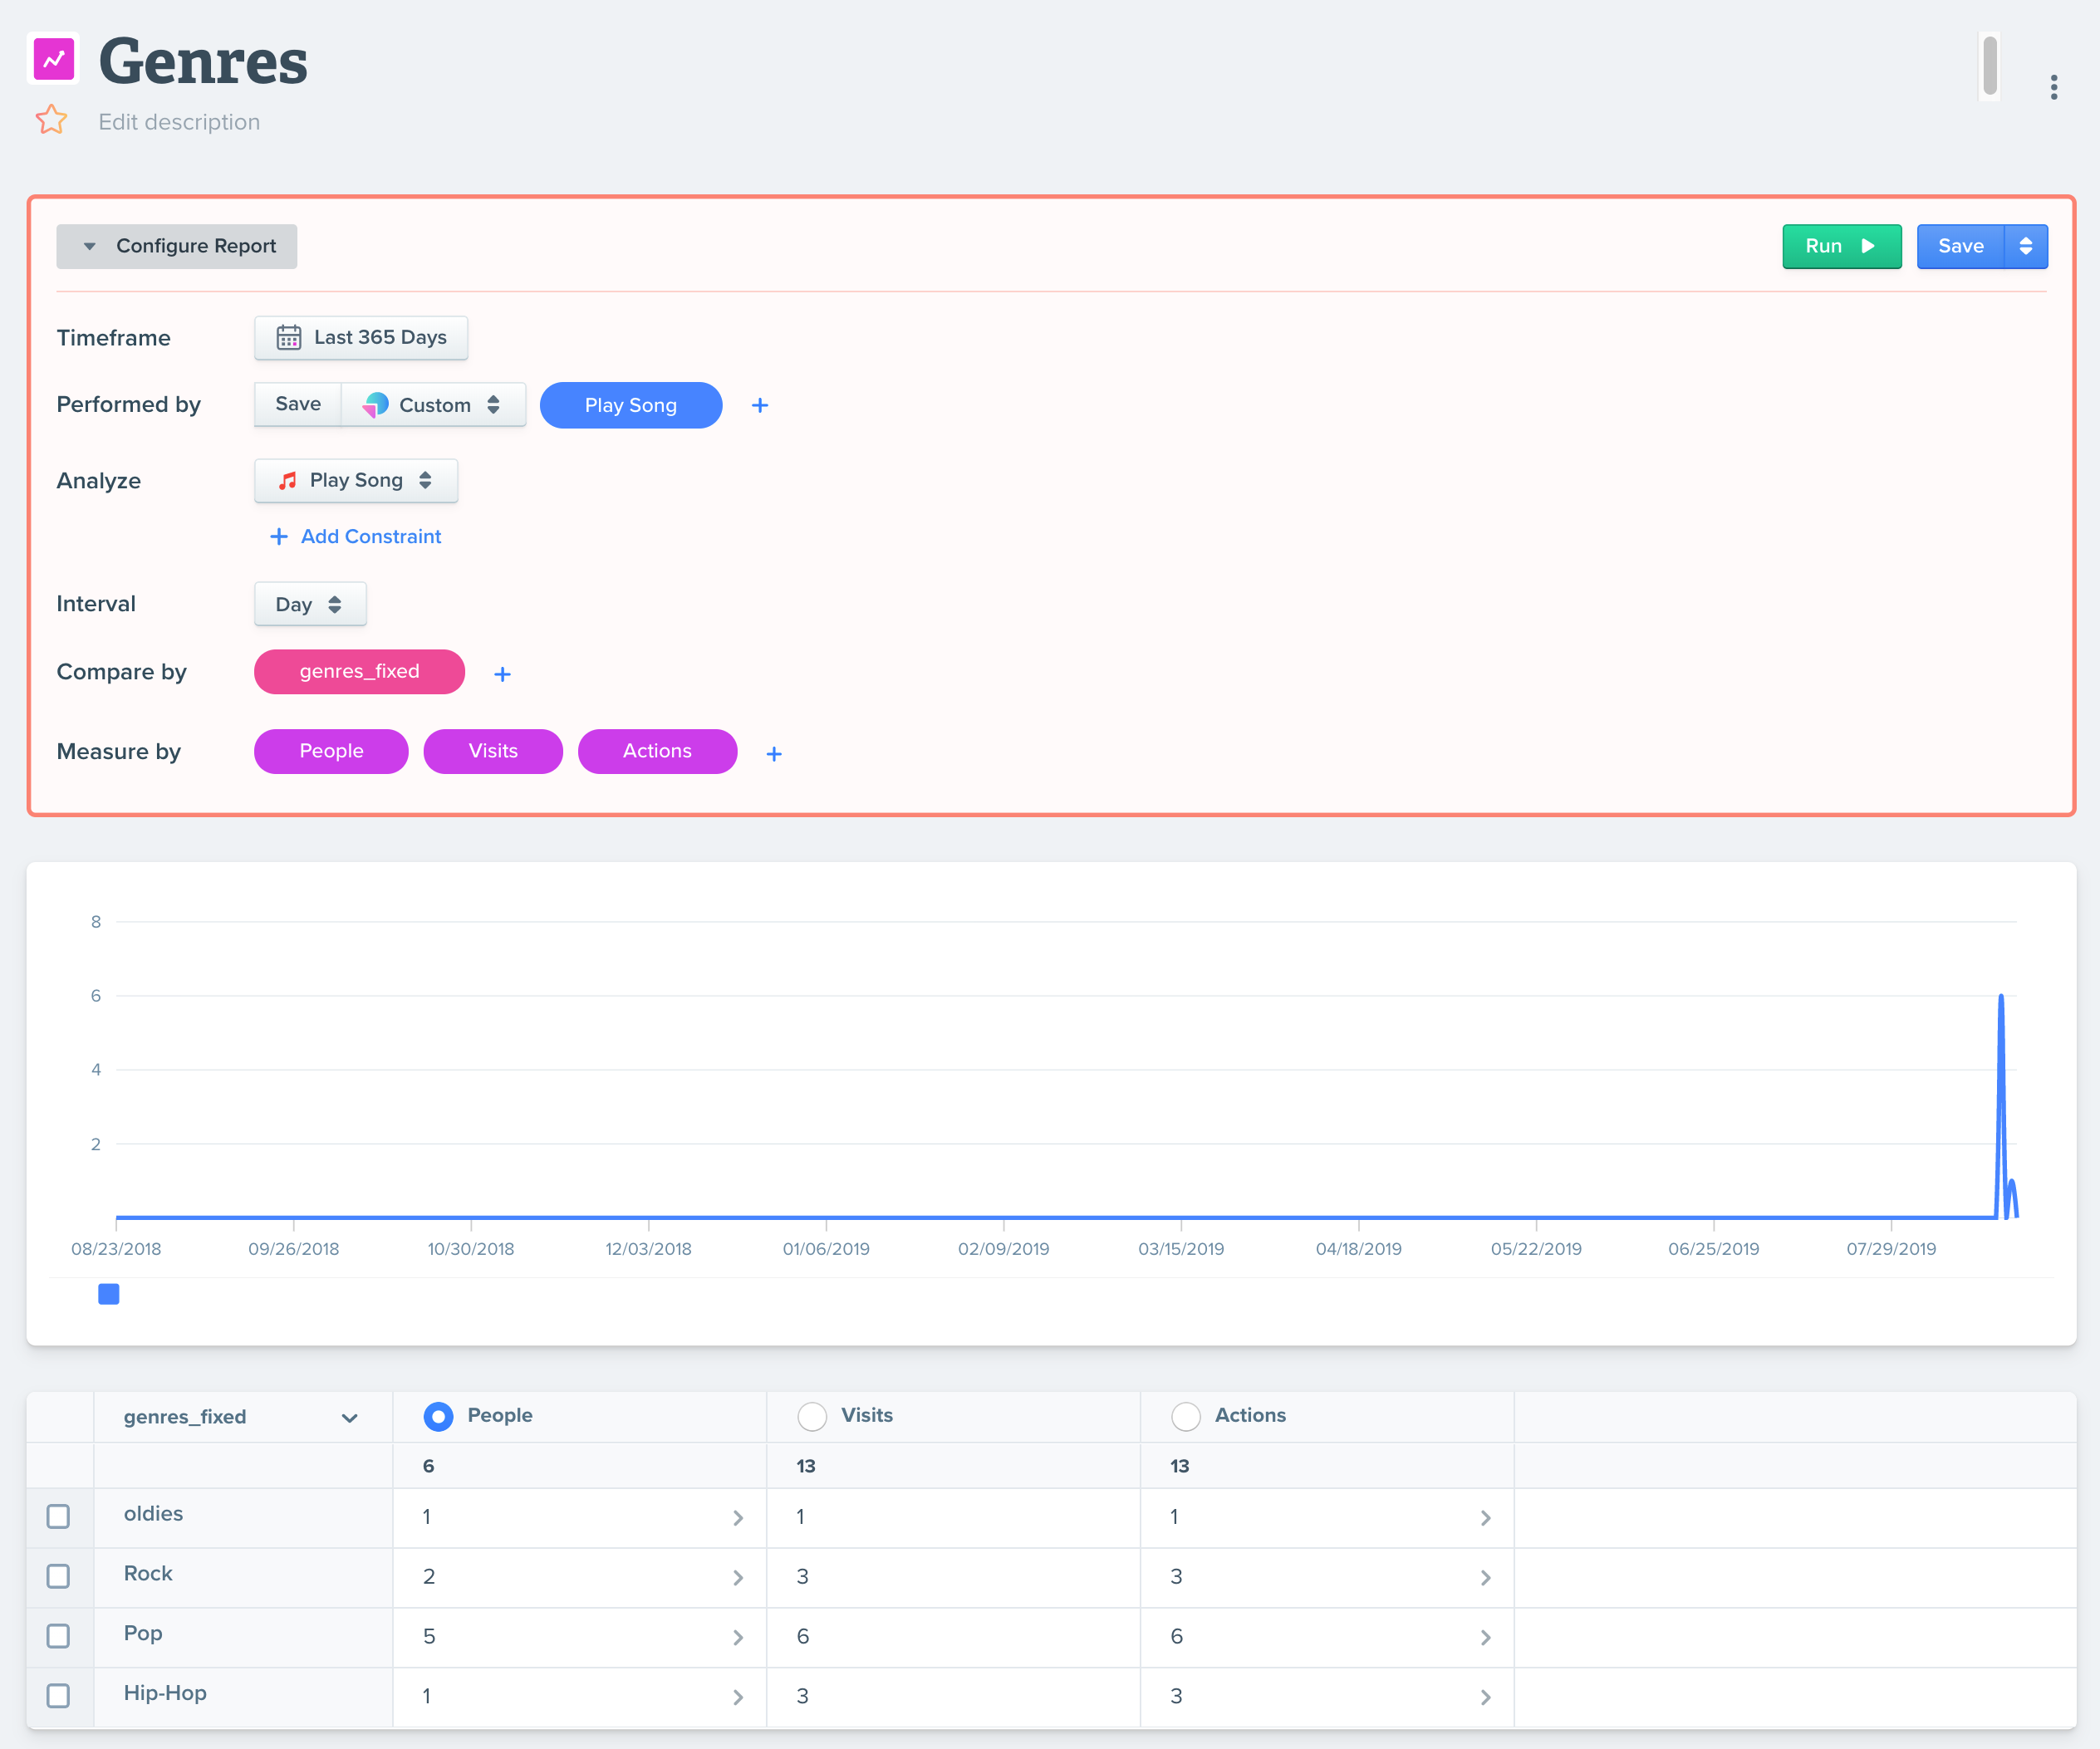2100x1749 pixels.
Task: Open the calendar Last 365 Days timeframe
Action: (361, 338)
